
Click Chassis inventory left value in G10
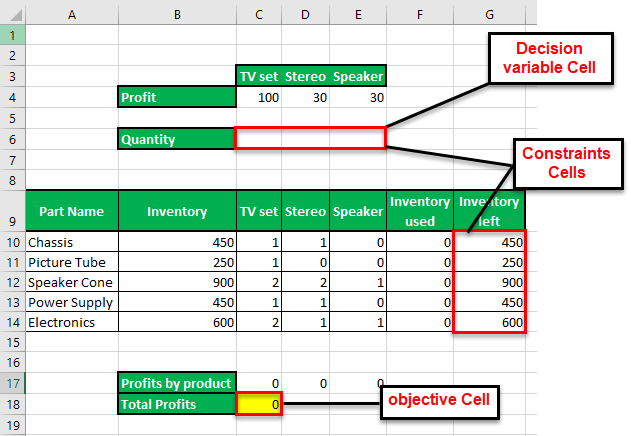click(489, 242)
